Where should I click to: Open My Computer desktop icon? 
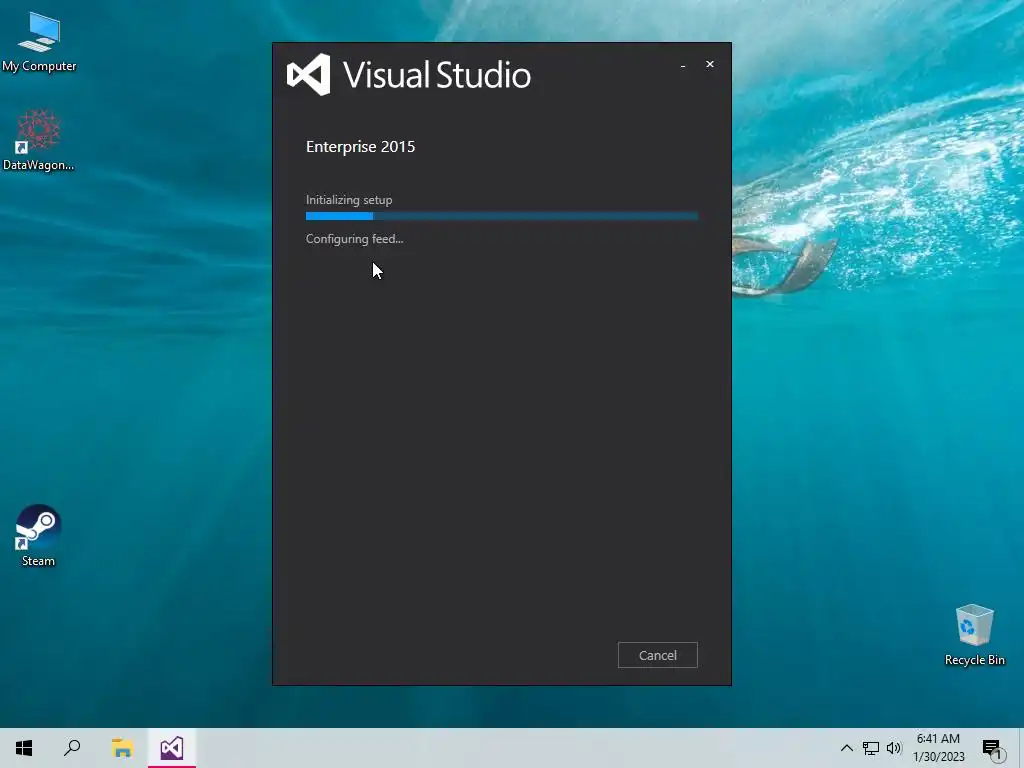click(39, 42)
